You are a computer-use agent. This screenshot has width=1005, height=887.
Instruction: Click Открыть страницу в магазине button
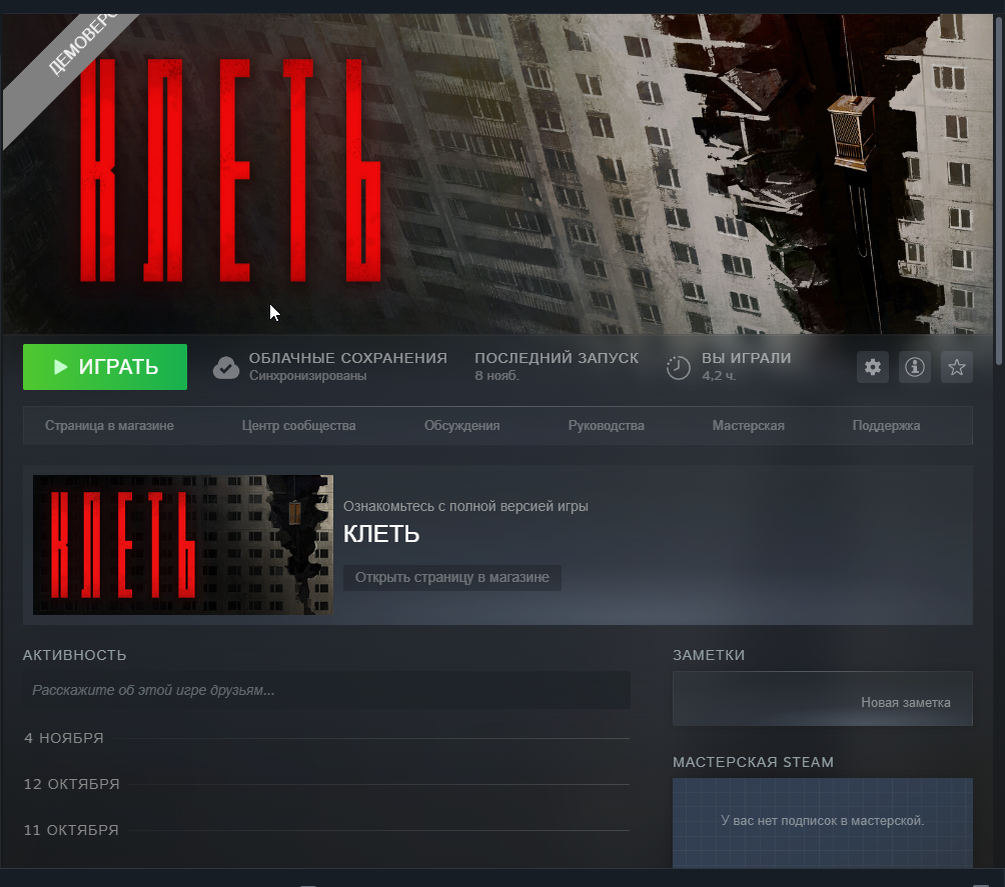point(452,577)
